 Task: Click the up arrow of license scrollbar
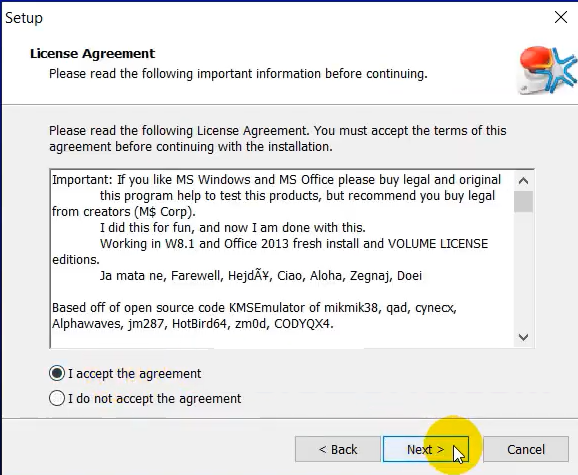[523, 181]
